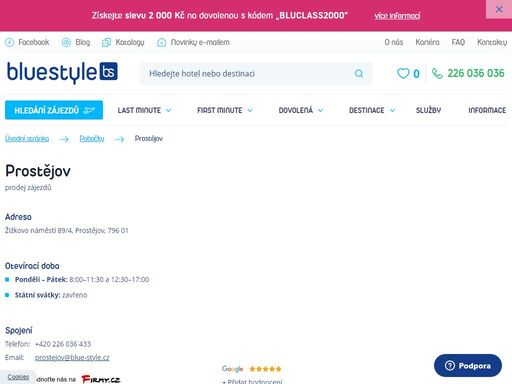Open the Služby menu item
Viewport: 512px width, 384px height.
[428, 110]
